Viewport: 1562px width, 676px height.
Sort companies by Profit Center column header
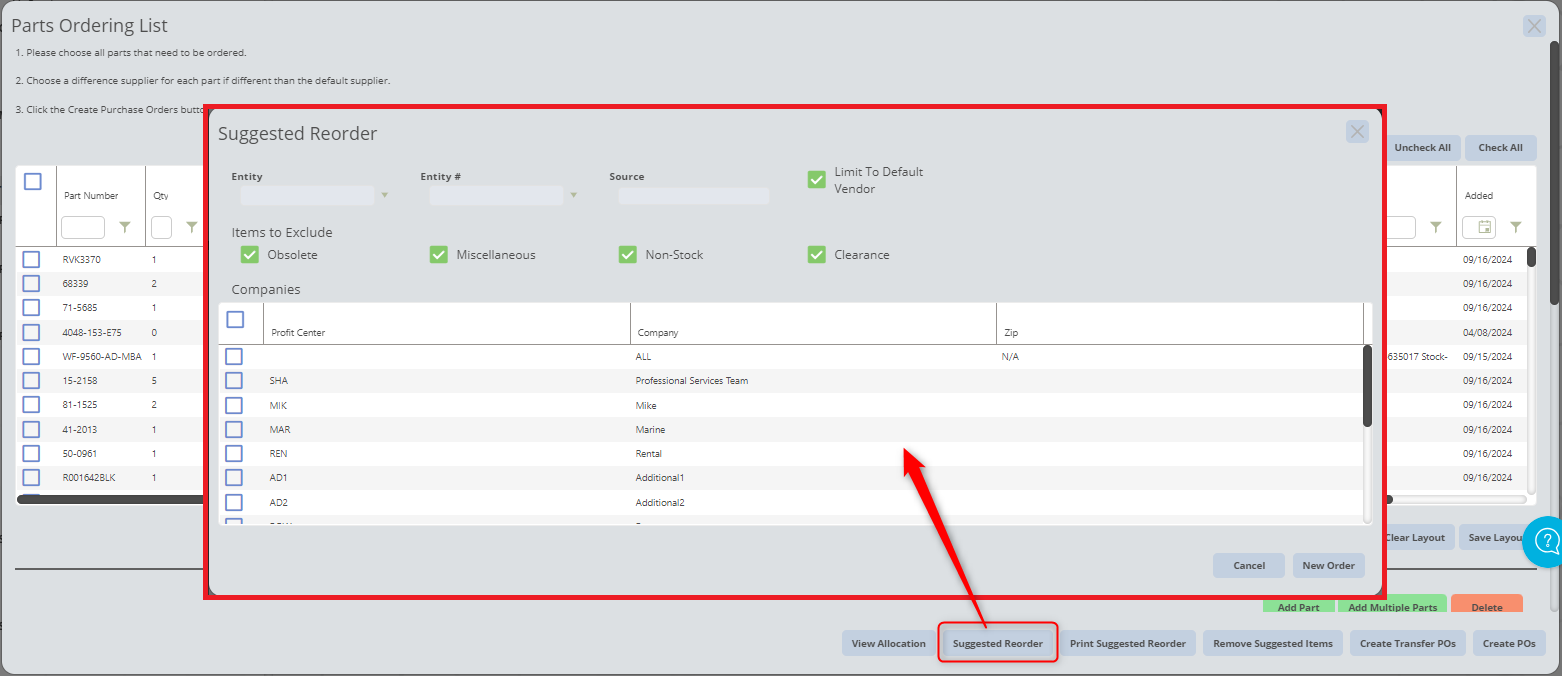298,333
